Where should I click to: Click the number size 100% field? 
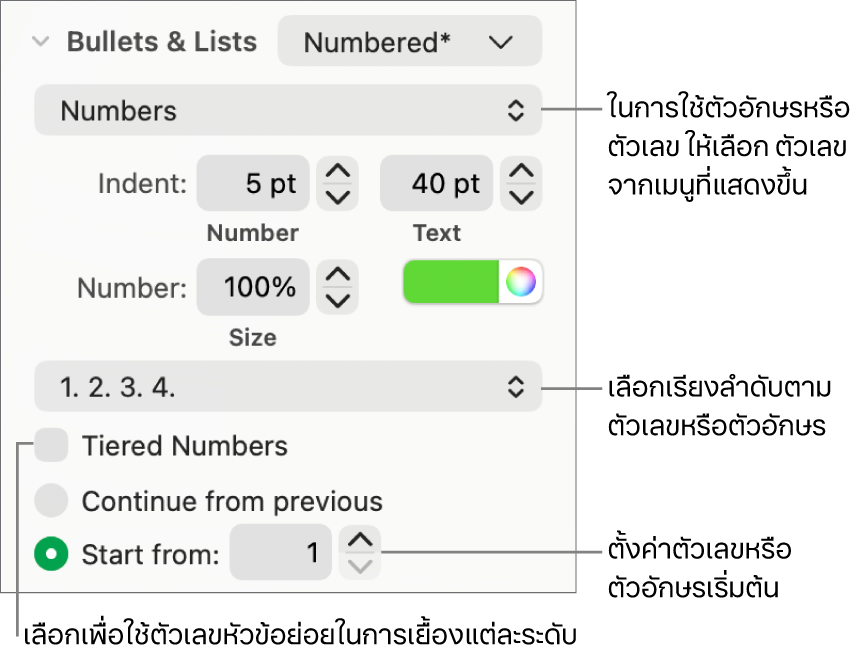(x=253, y=288)
